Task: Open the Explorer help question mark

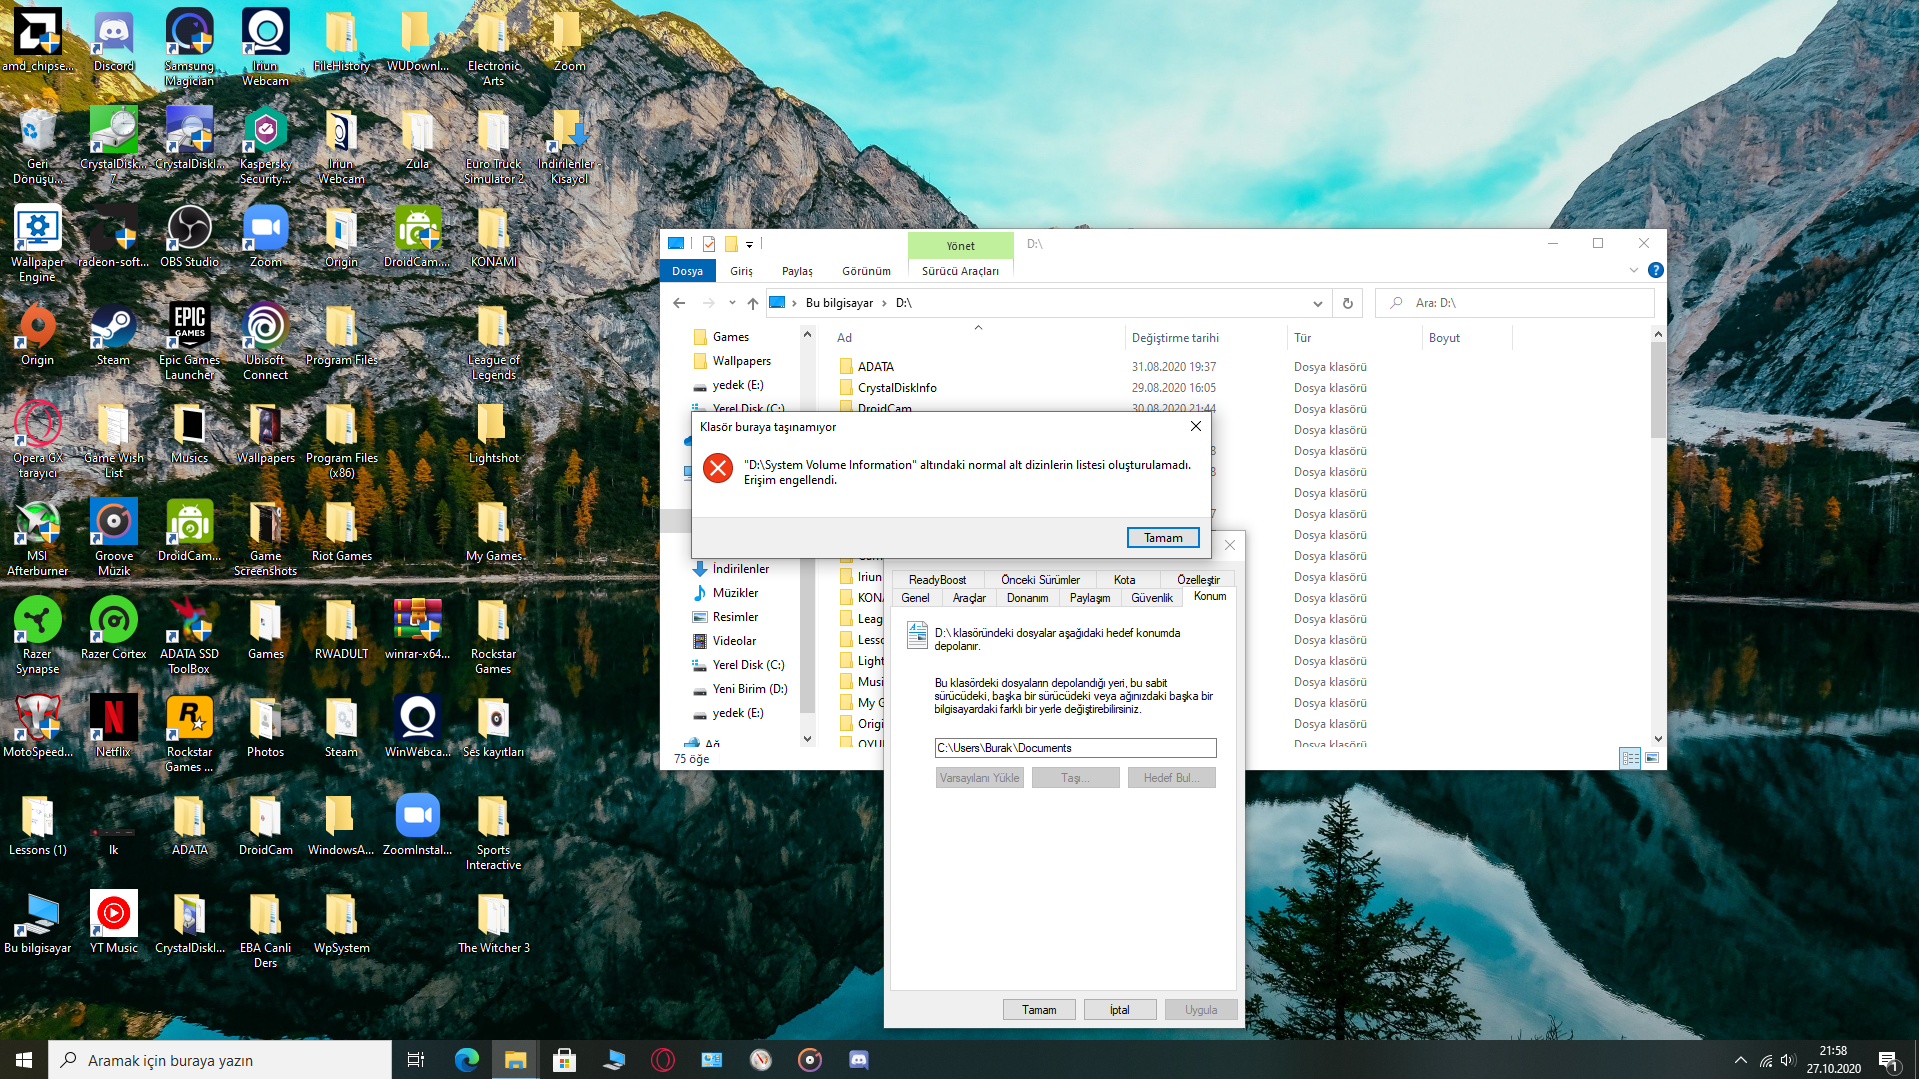Action: [x=1656, y=270]
